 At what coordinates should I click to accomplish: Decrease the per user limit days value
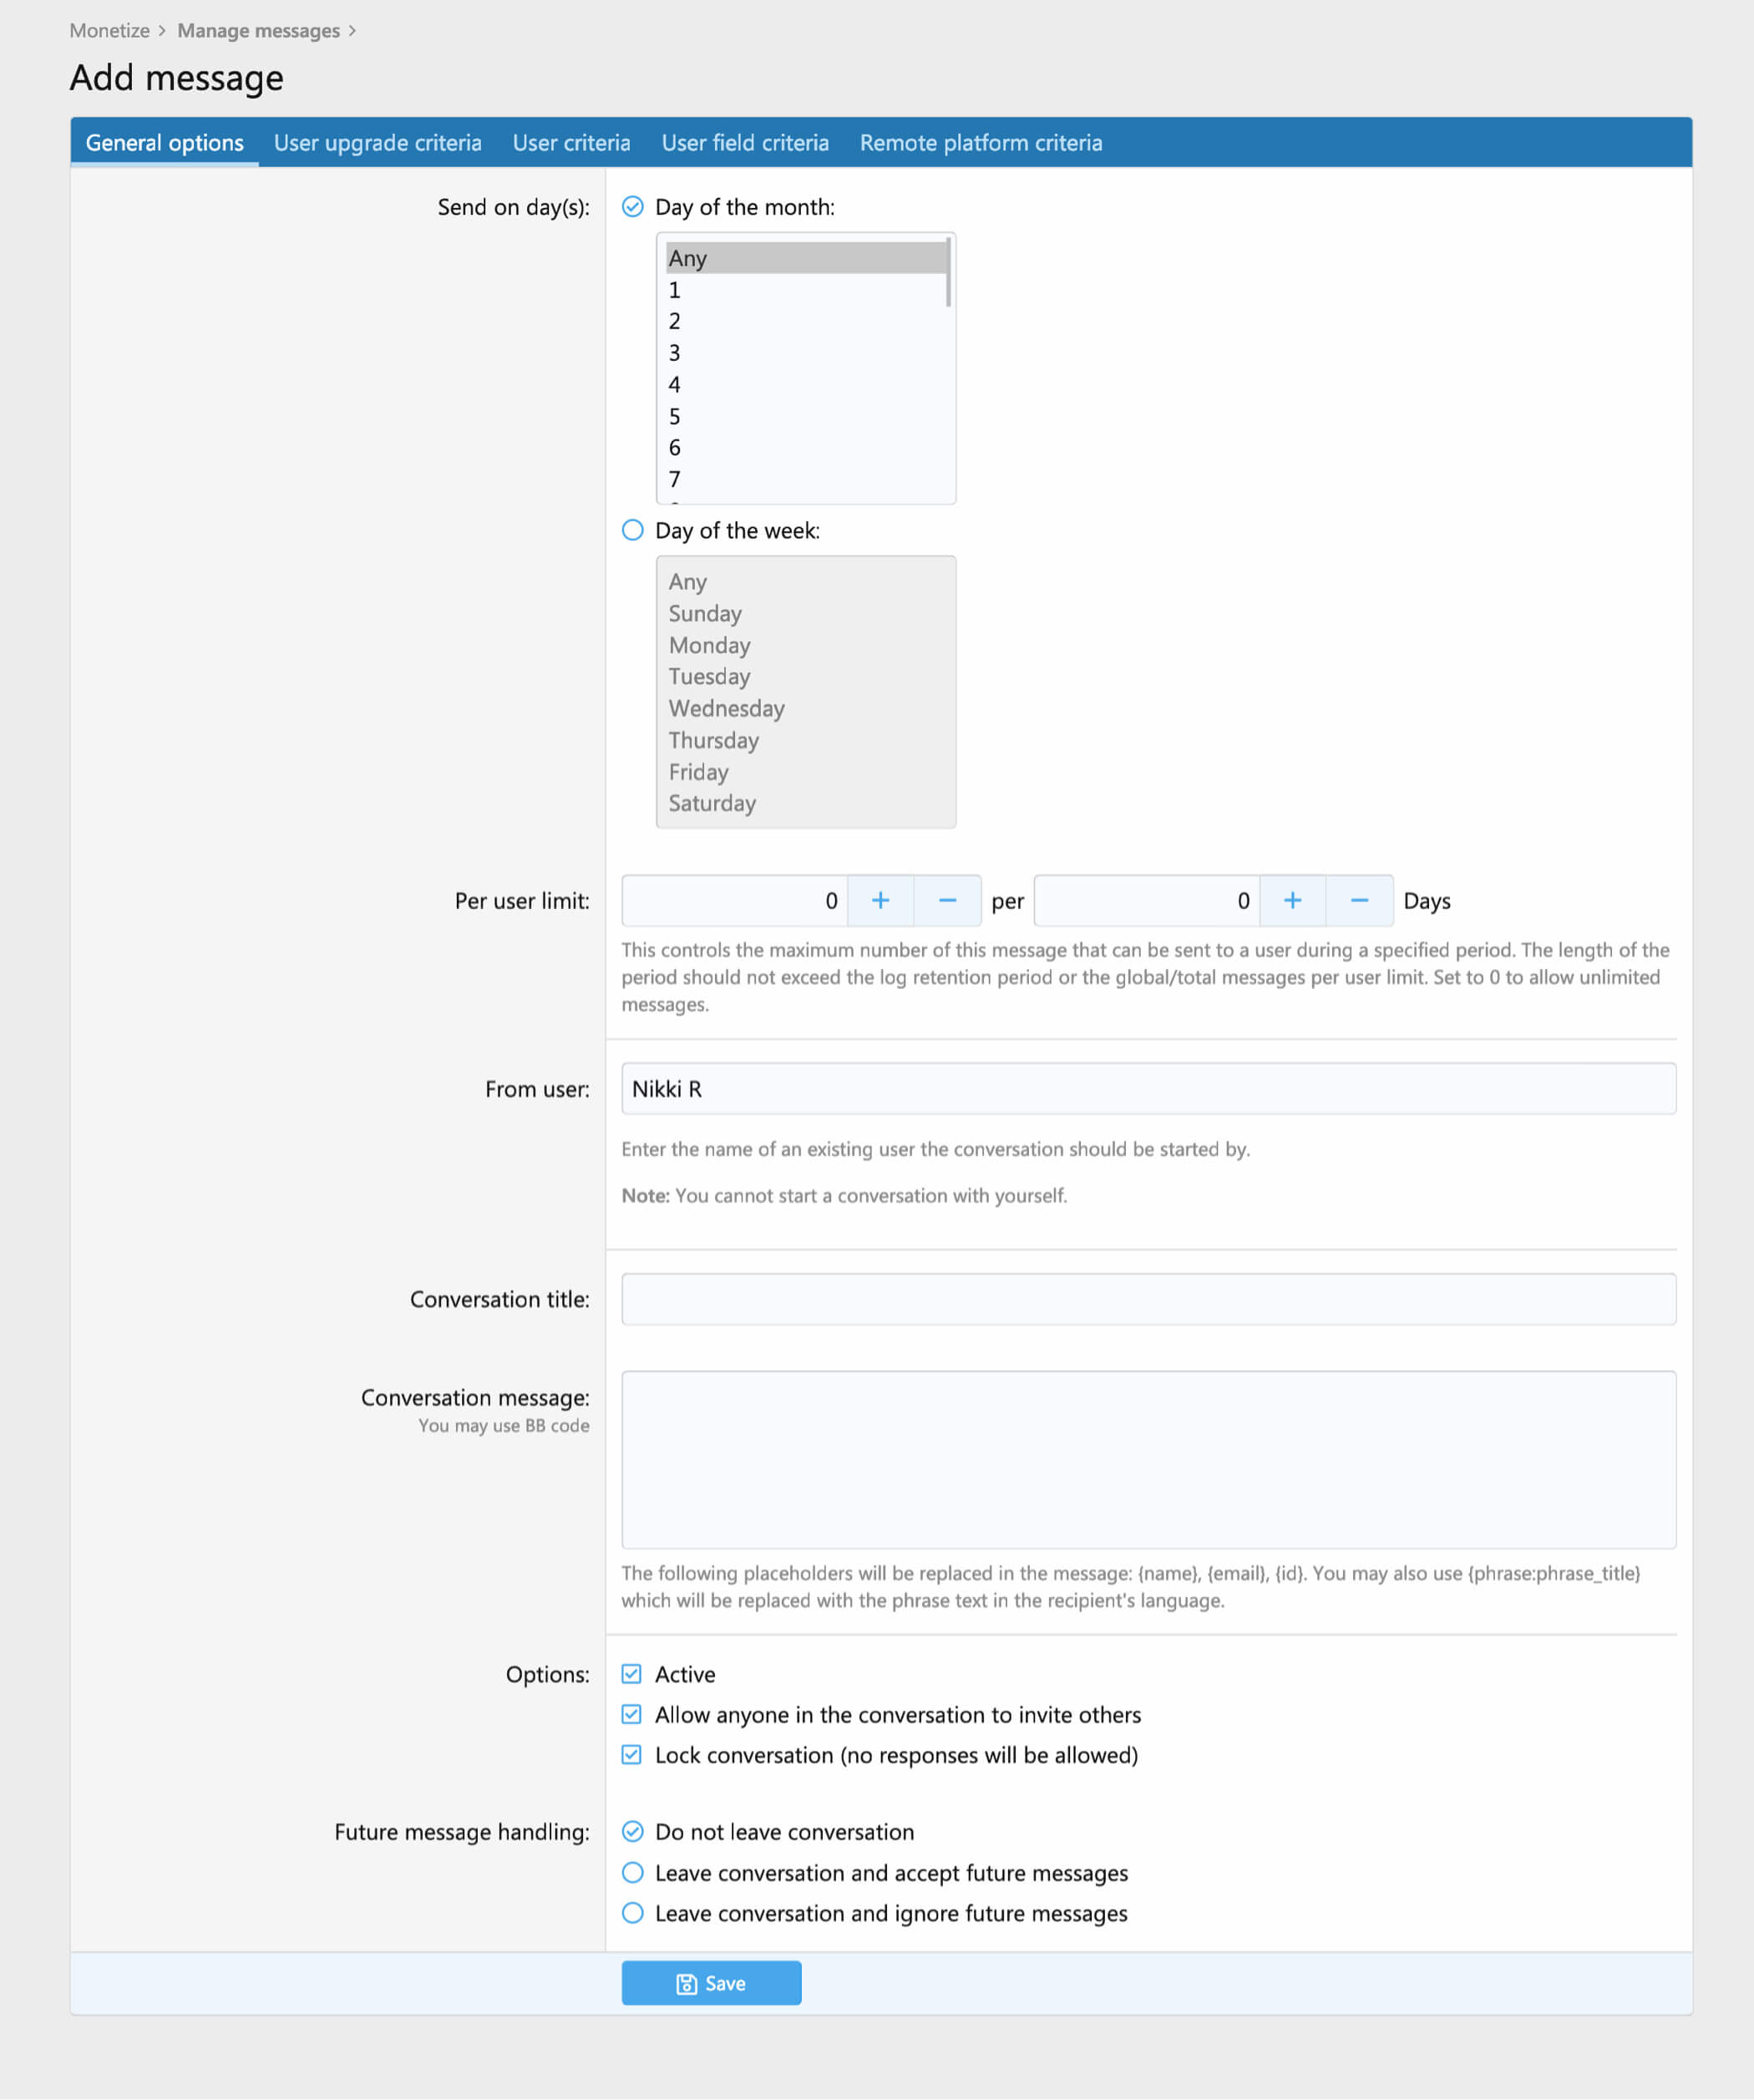click(x=1359, y=900)
